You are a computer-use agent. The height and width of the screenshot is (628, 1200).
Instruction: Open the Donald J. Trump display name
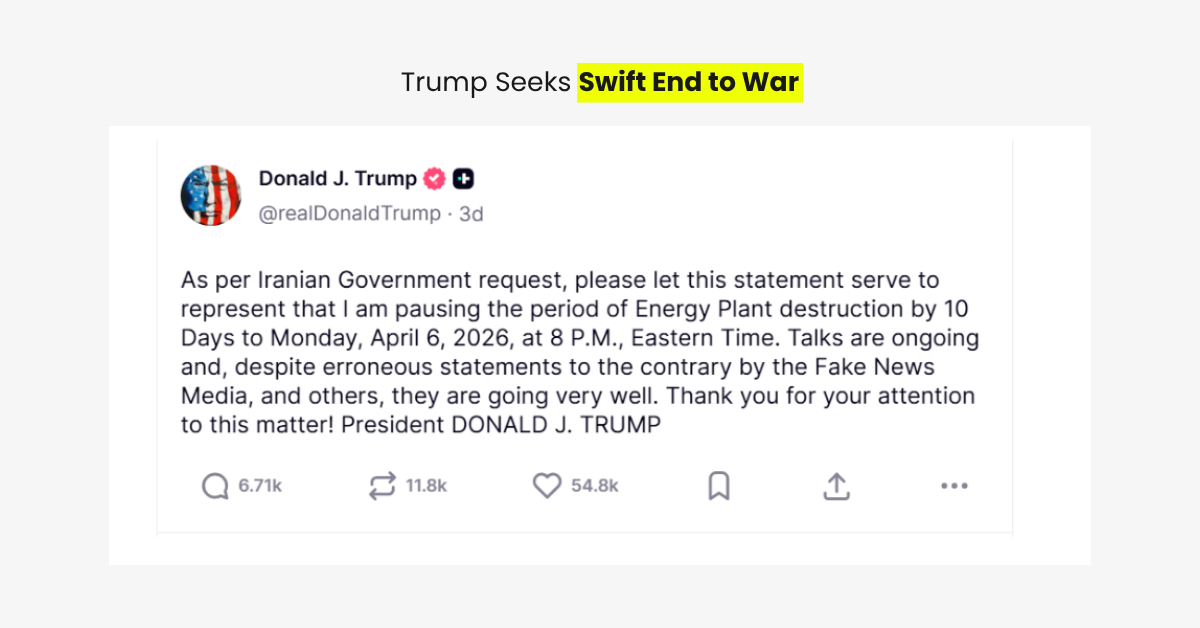point(337,179)
